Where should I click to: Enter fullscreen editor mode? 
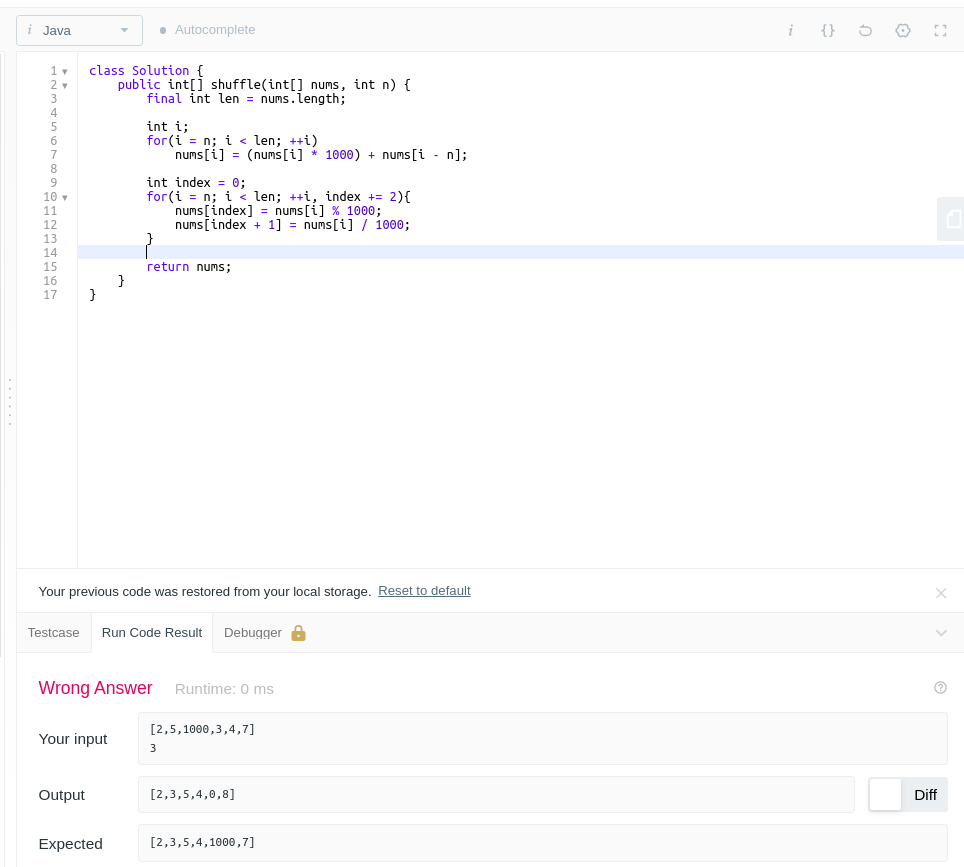(x=940, y=30)
